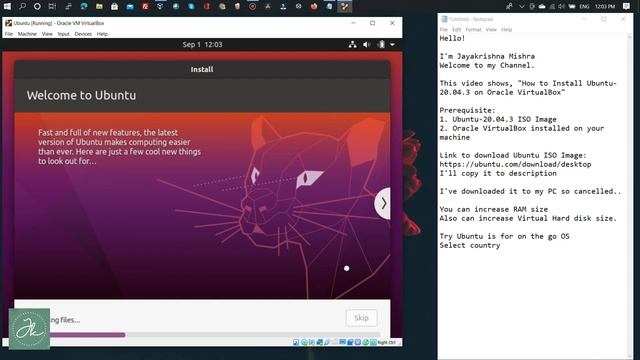Screen dimensions: 640x360
Task: Open VirtualBox Machine menu
Action: pyautogui.click(x=27, y=34)
